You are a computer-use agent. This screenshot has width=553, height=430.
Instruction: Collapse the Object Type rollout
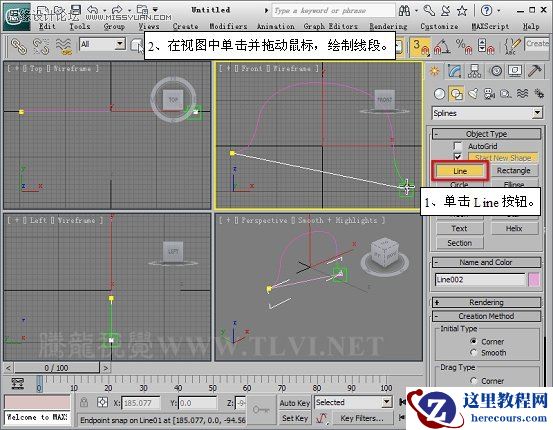point(487,134)
